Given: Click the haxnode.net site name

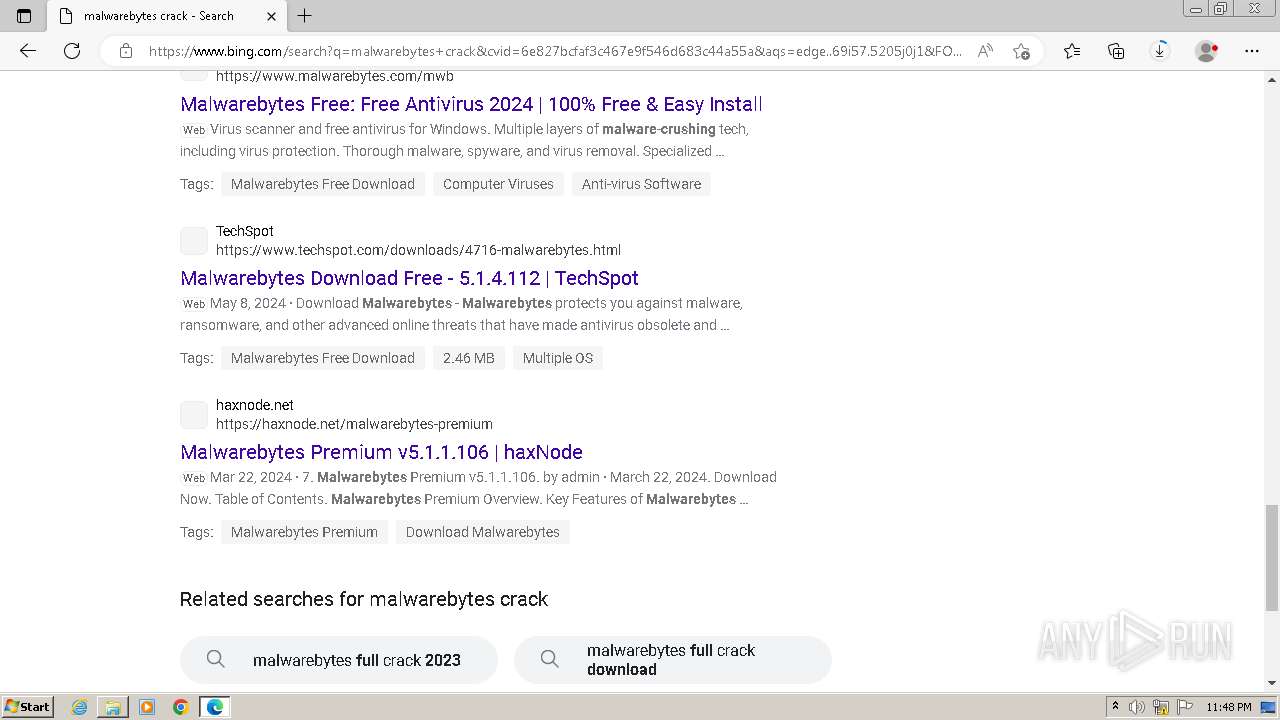Looking at the screenshot, I should tap(255, 405).
